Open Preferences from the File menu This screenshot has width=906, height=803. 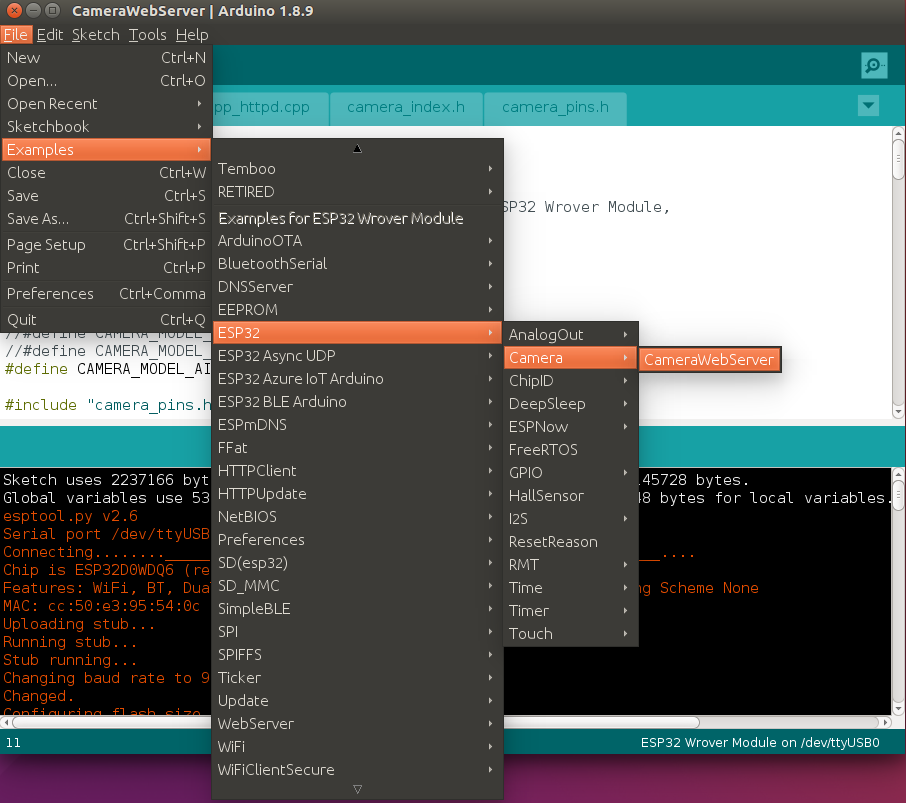coord(50,293)
